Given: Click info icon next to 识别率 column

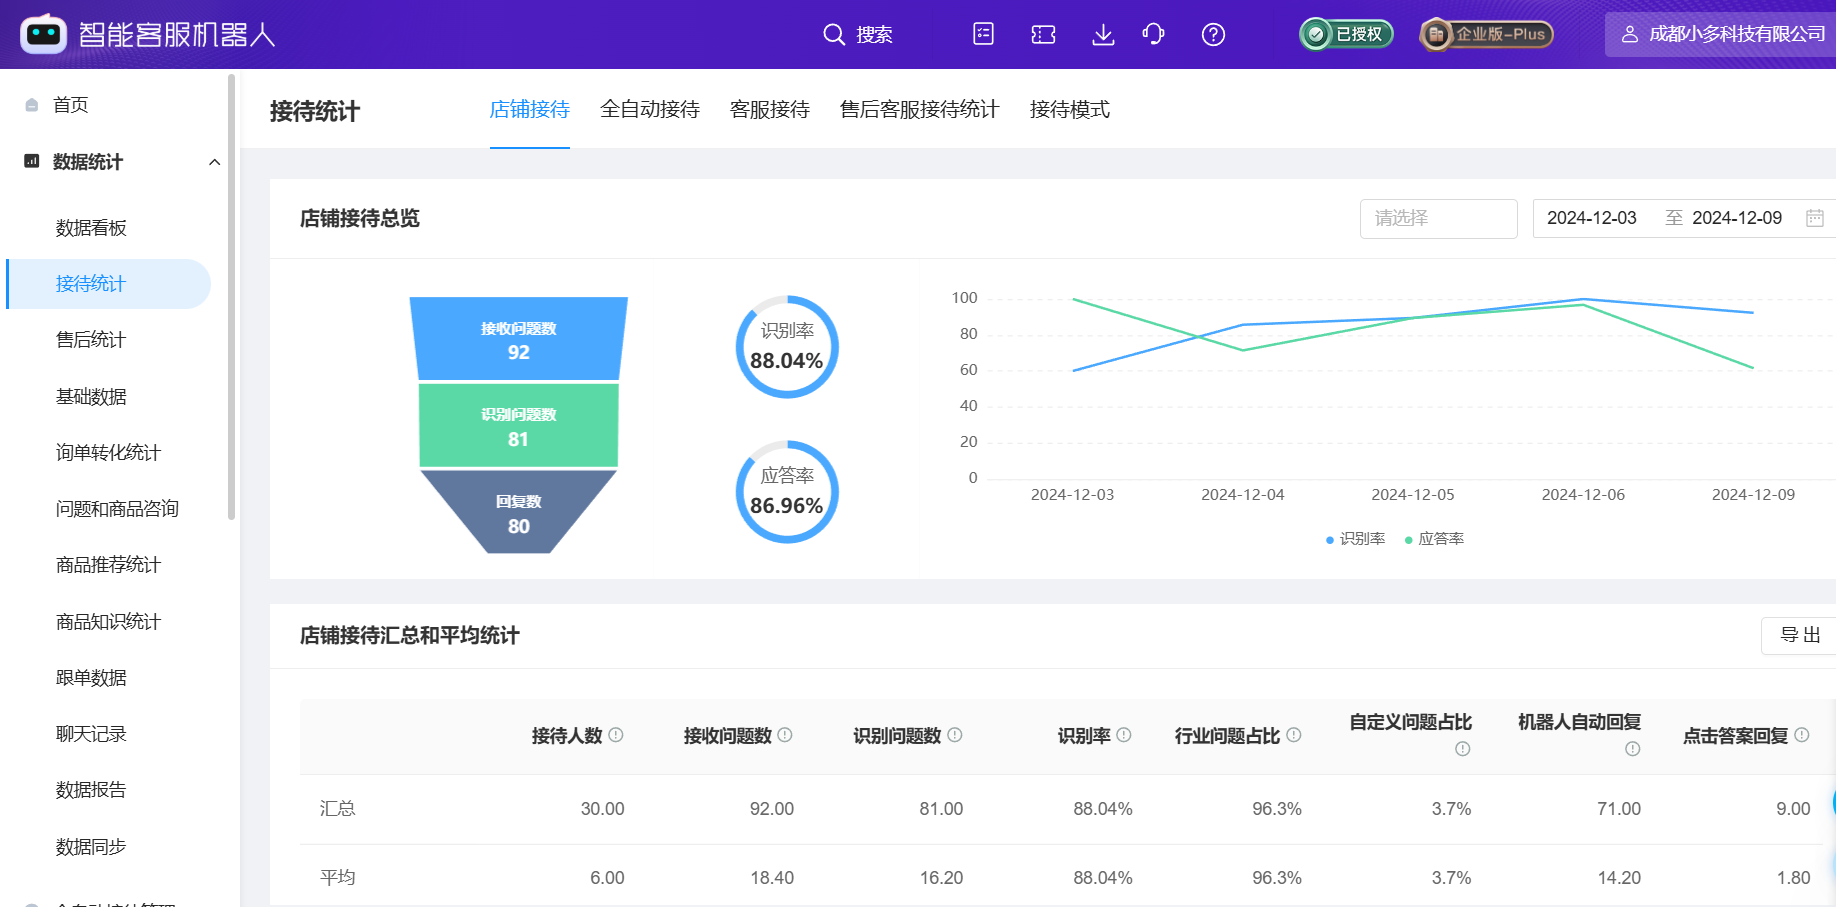Looking at the screenshot, I should pos(1124,735).
